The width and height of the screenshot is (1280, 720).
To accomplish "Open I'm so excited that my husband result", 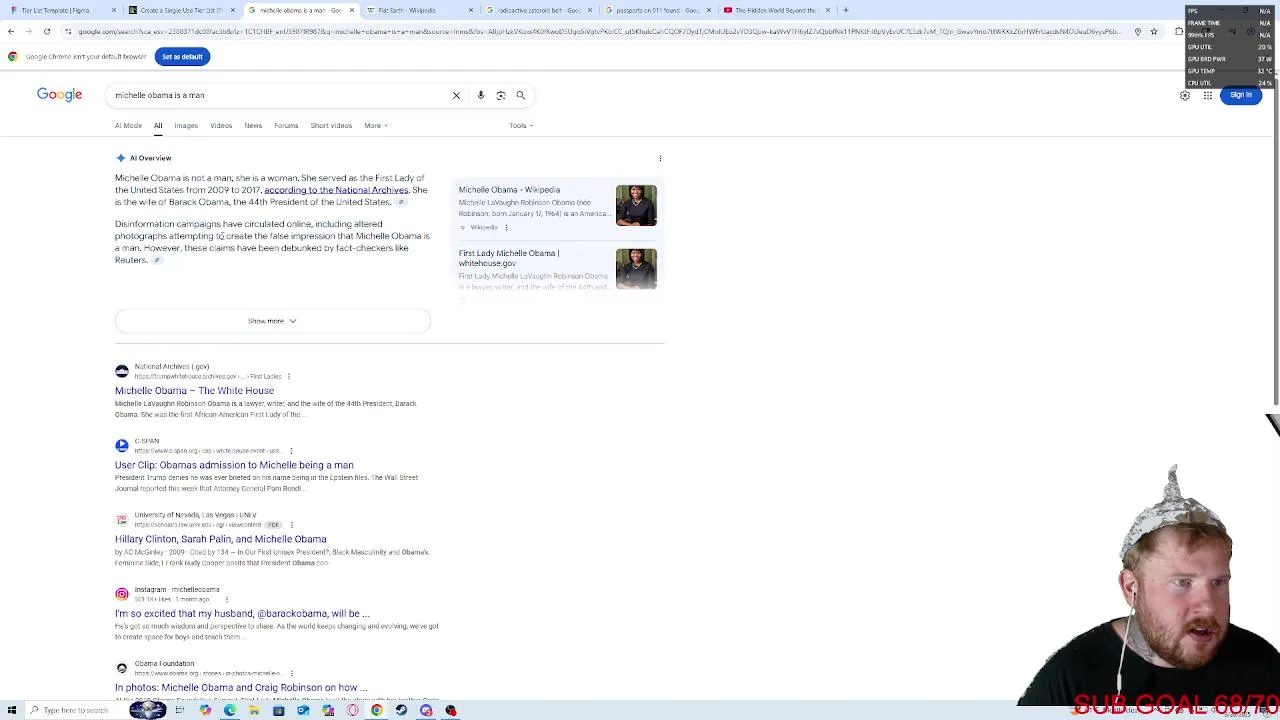I will pyautogui.click(x=242, y=614).
